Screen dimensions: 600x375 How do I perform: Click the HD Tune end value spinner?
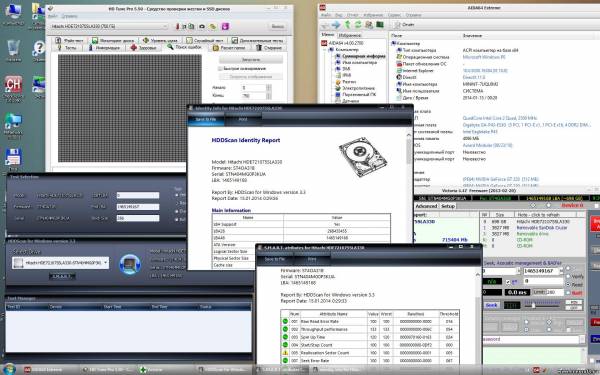(269, 96)
